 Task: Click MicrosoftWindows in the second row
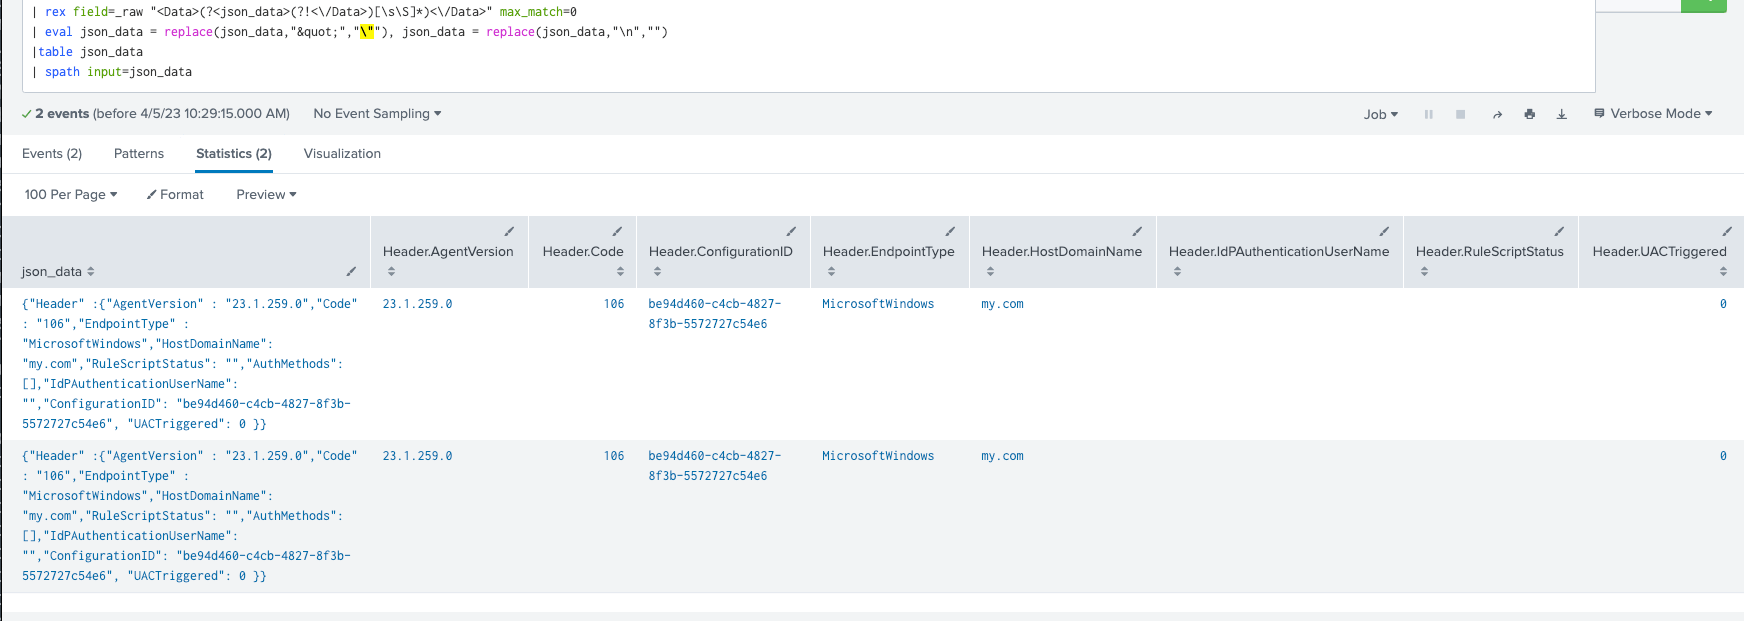pos(878,456)
